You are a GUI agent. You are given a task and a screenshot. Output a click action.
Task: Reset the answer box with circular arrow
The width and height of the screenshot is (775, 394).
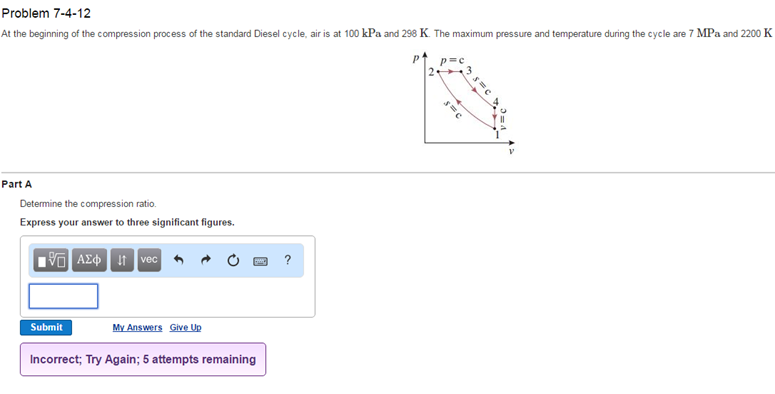pyautogui.click(x=233, y=260)
